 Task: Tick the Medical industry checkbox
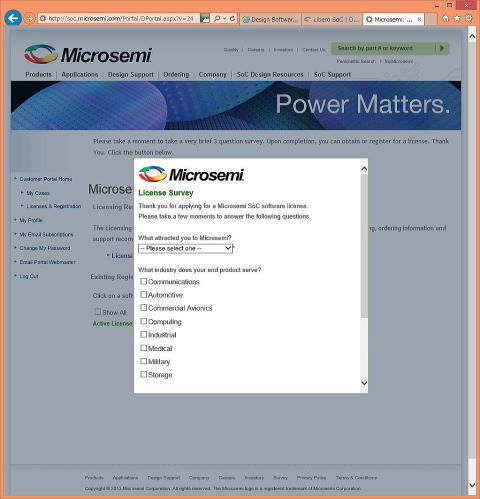tap(143, 348)
